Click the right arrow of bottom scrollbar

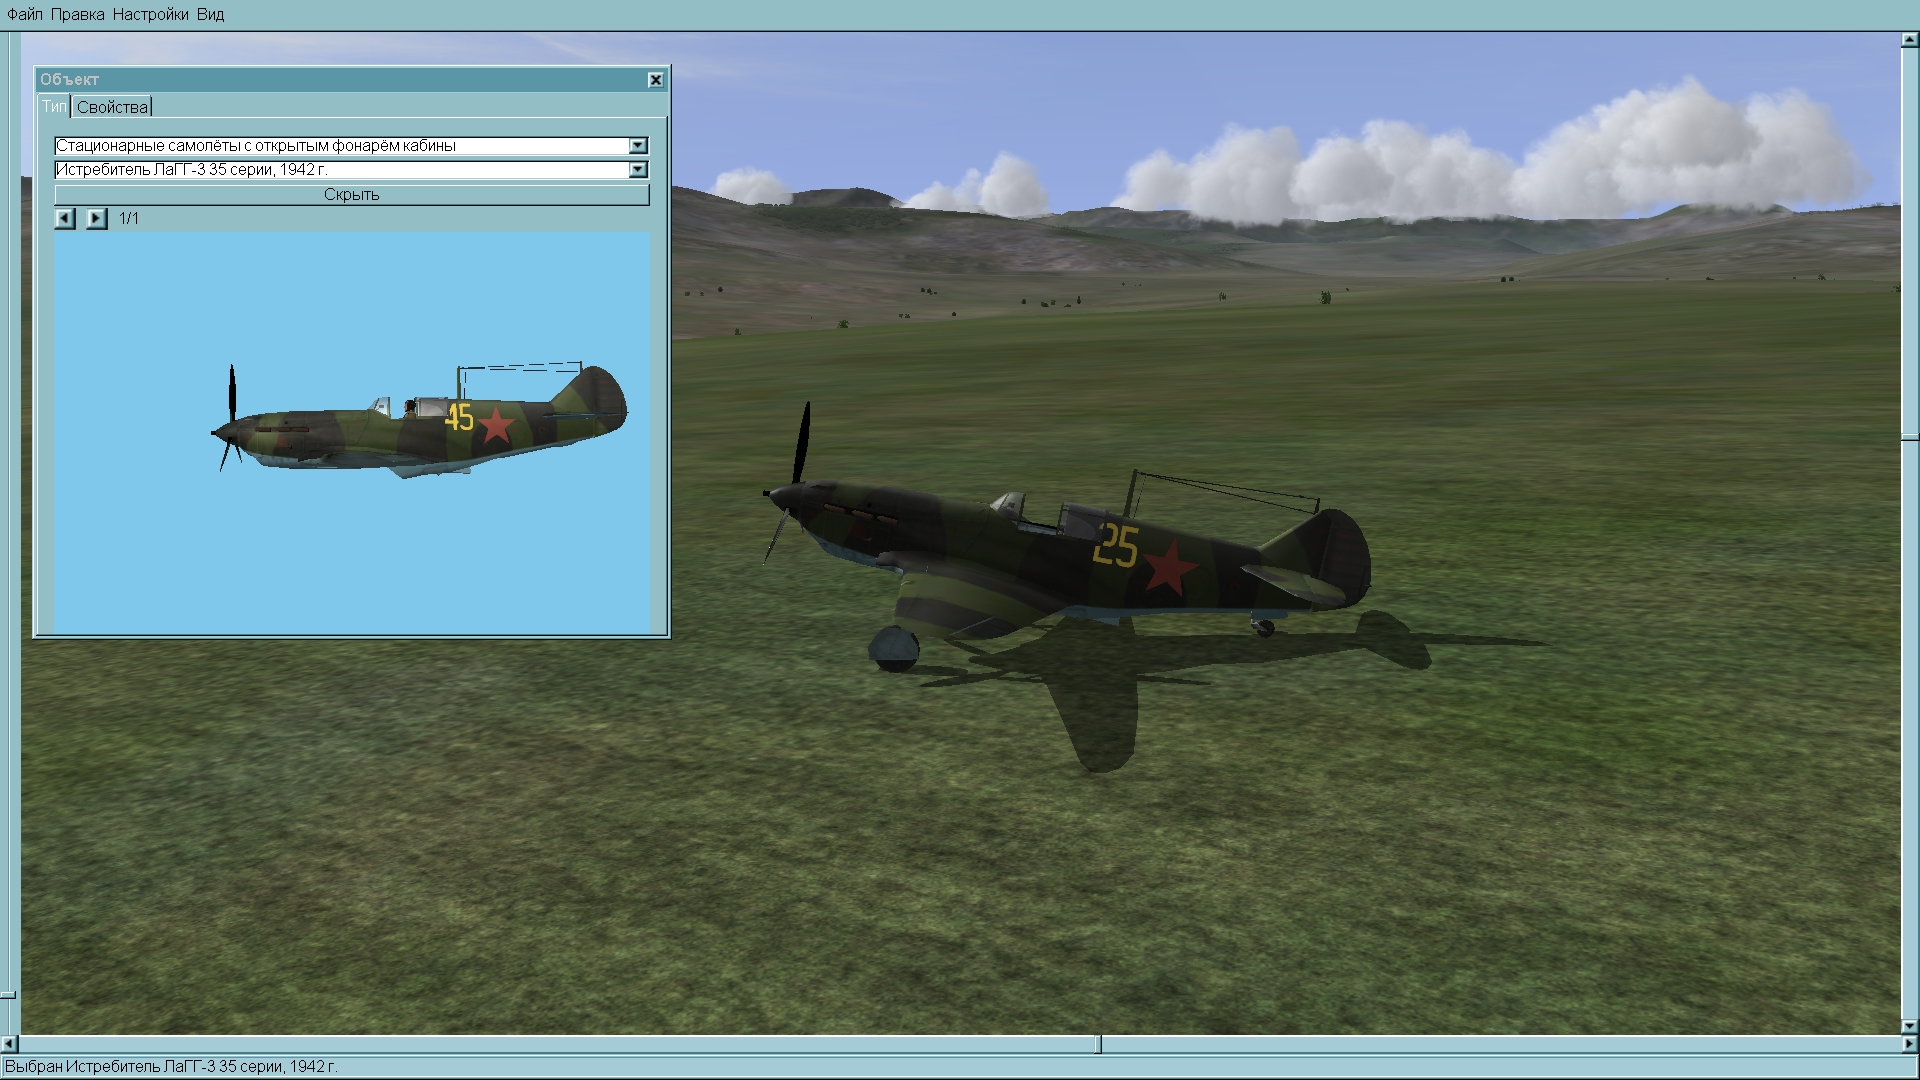point(1909,1045)
